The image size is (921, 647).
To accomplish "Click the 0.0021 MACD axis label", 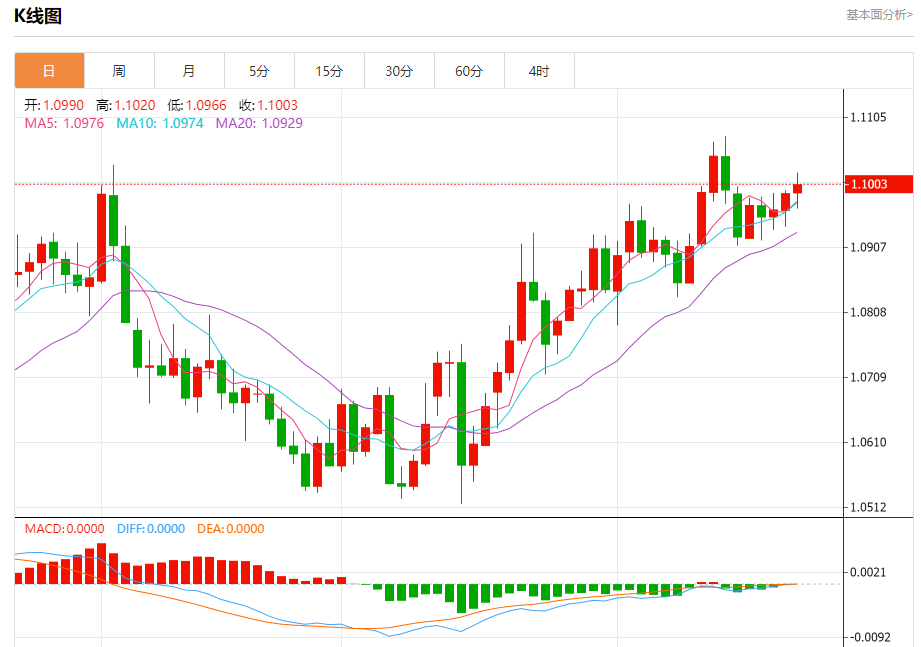I will click(x=868, y=572).
